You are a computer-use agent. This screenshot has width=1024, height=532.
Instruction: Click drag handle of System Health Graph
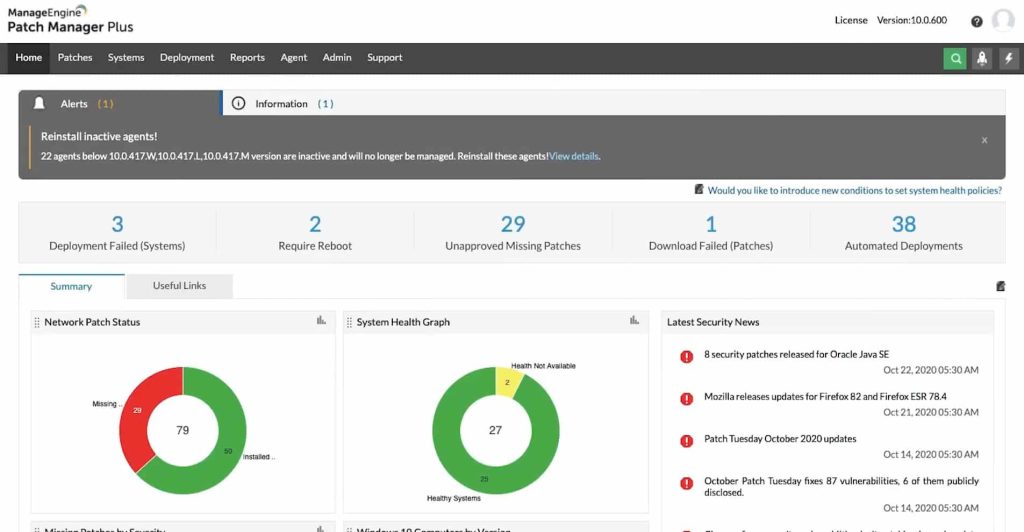(x=349, y=322)
